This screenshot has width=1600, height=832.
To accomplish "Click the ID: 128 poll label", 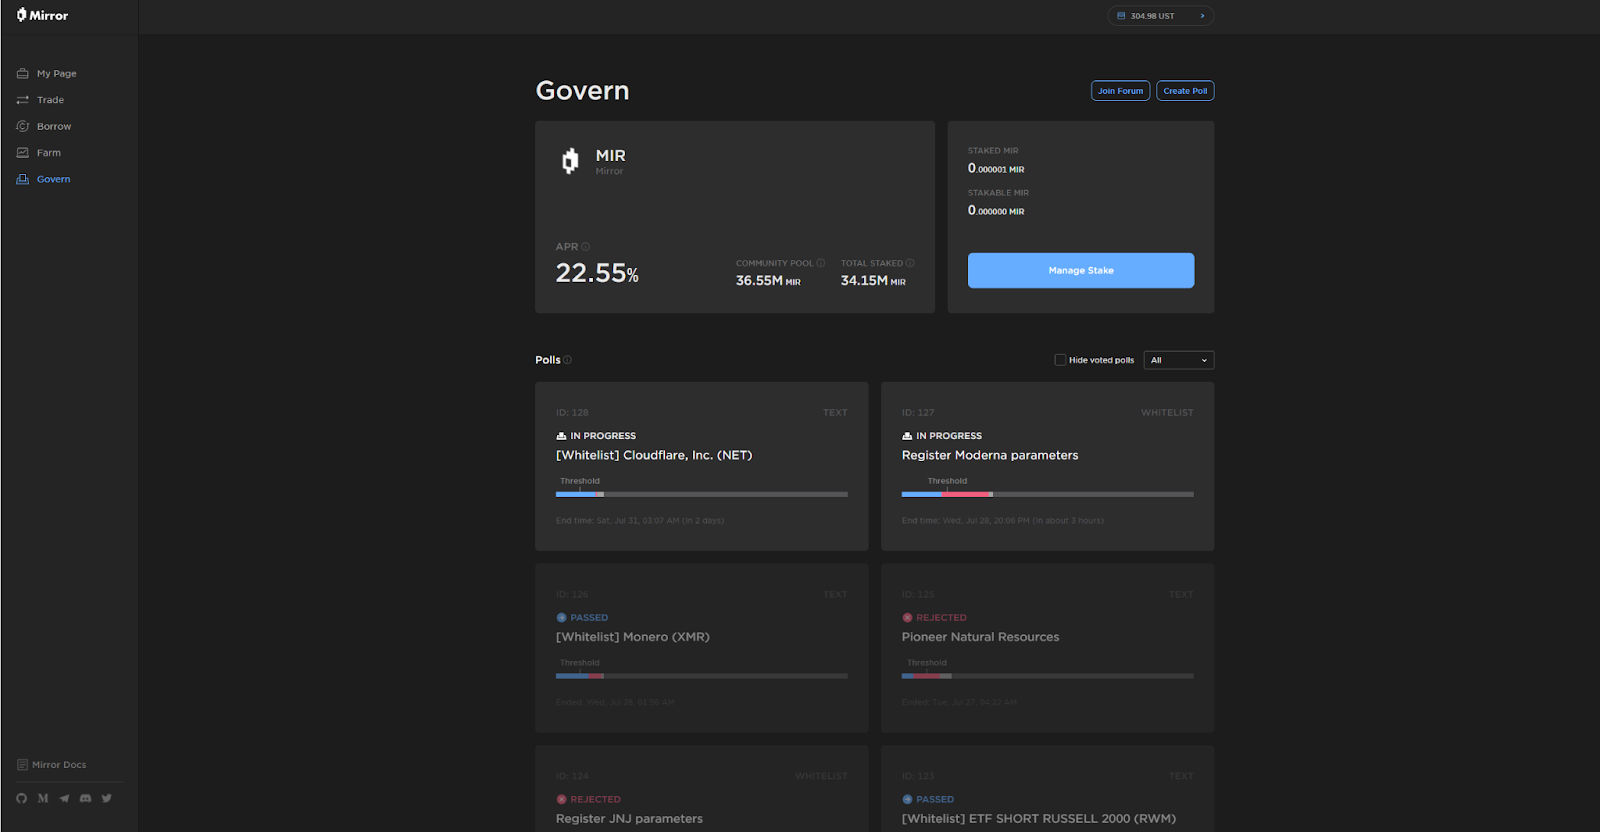I will [x=572, y=413].
